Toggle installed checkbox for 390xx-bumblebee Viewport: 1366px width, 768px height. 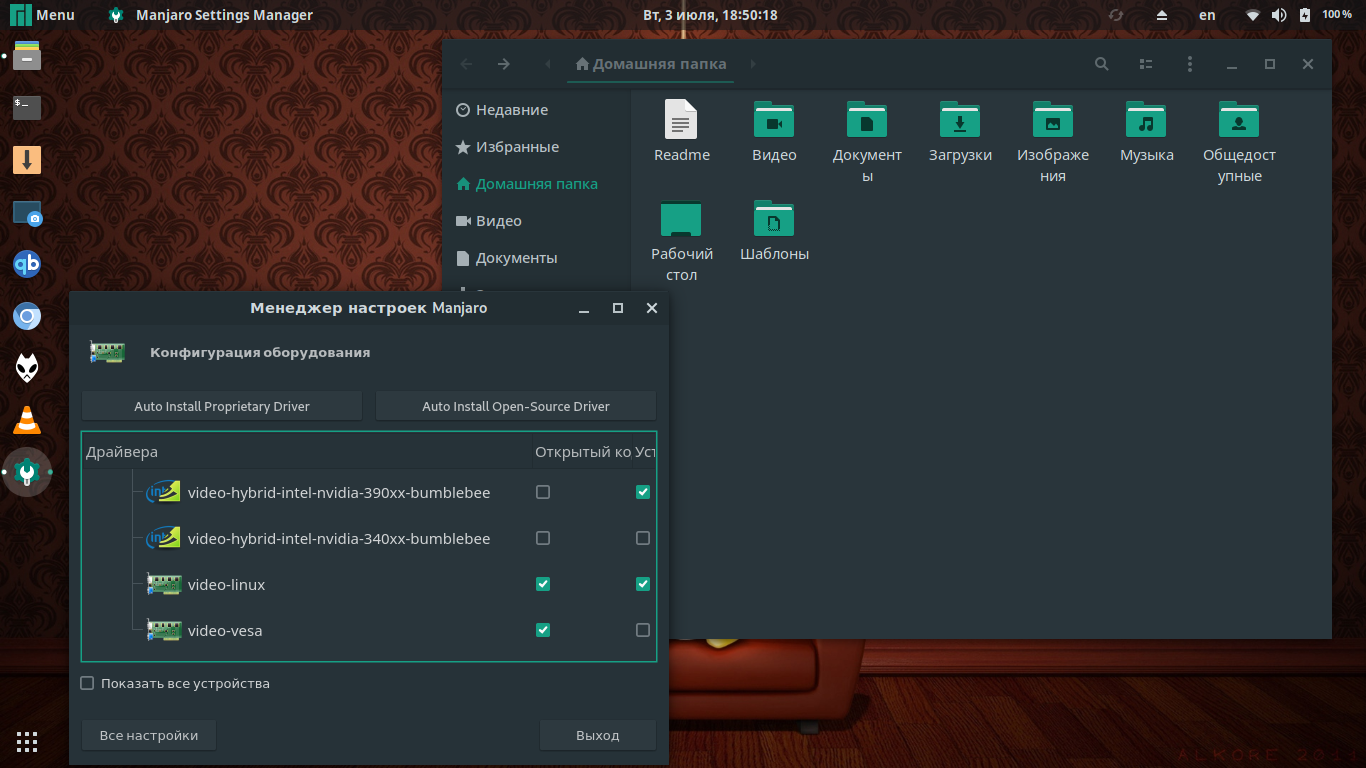tap(643, 492)
